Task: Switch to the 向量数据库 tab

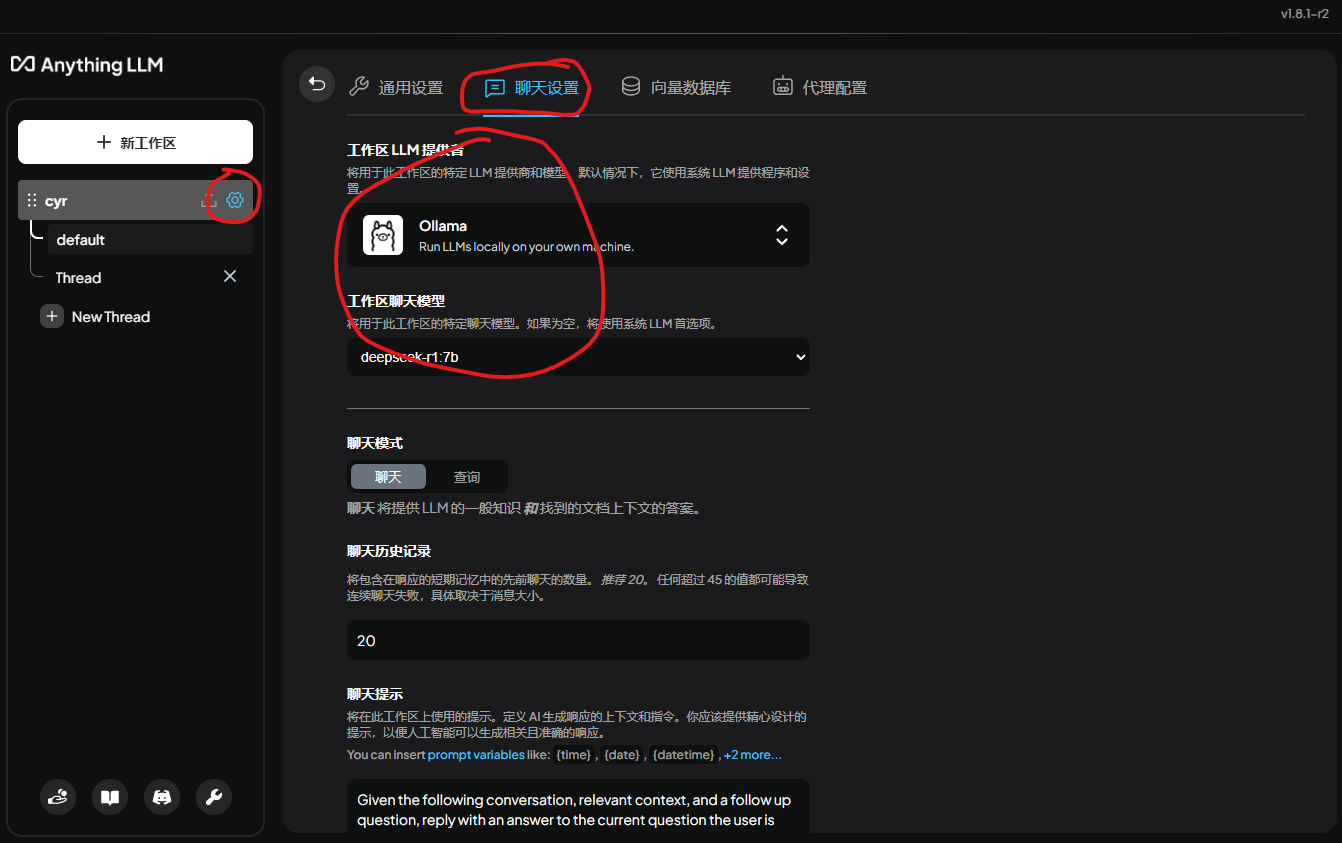Action: pos(675,87)
